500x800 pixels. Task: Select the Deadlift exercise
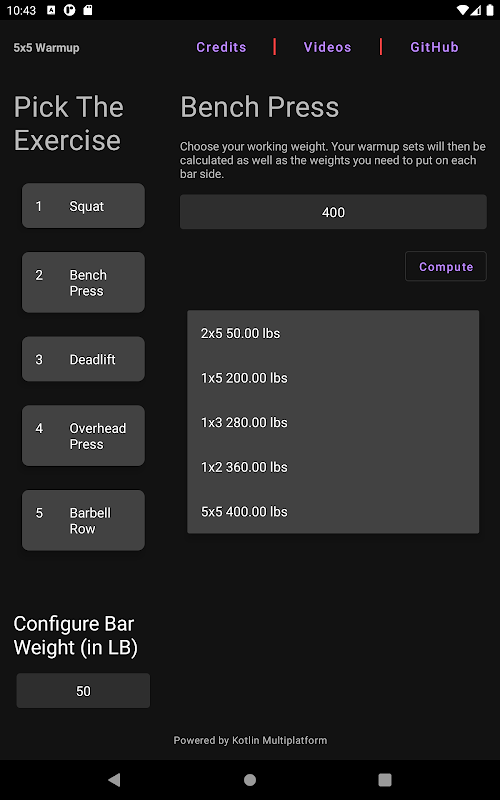pyautogui.click(x=83, y=359)
